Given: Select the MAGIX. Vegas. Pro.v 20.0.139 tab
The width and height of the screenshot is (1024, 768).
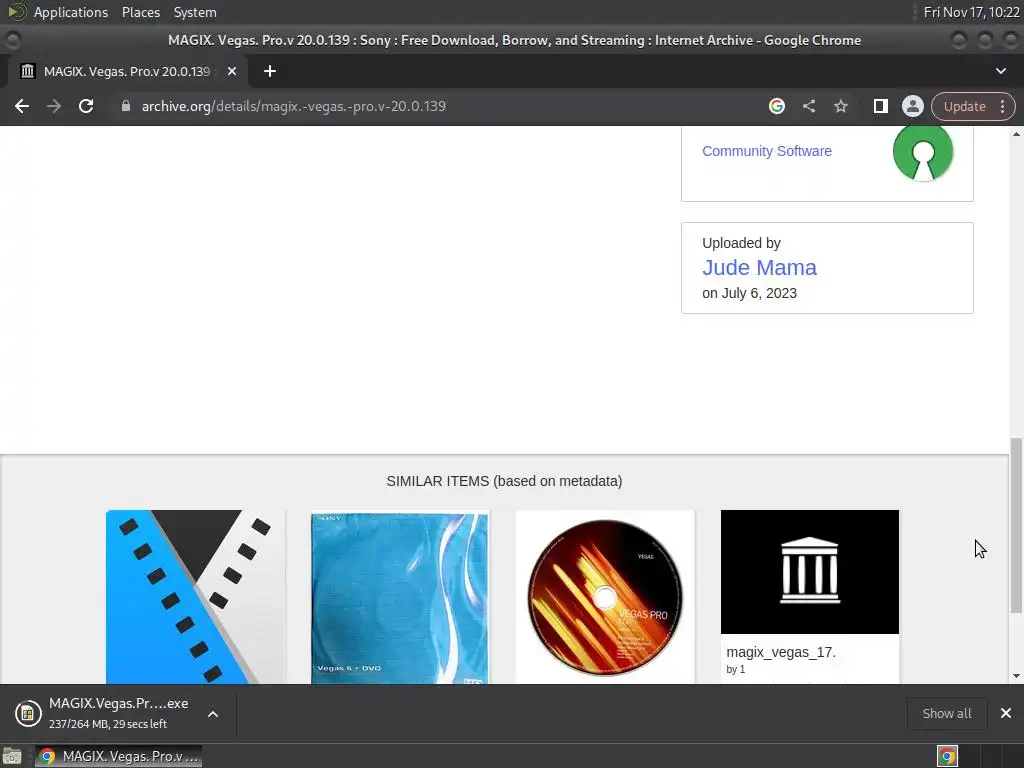Looking at the screenshot, I should (x=128, y=71).
